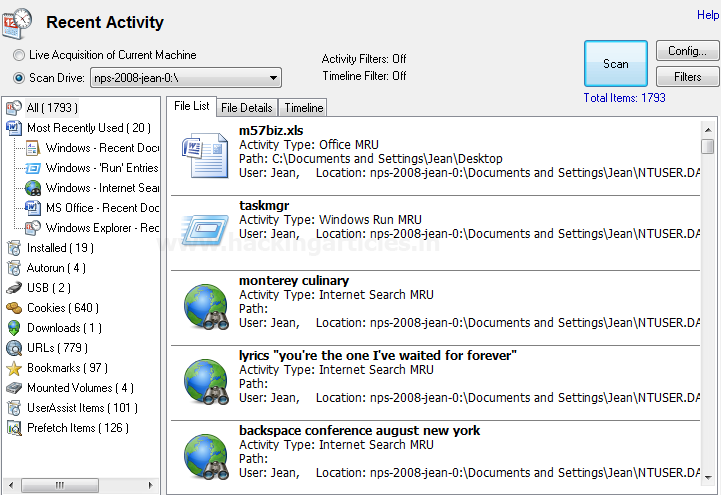Click the URLs category icon

point(14,348)
